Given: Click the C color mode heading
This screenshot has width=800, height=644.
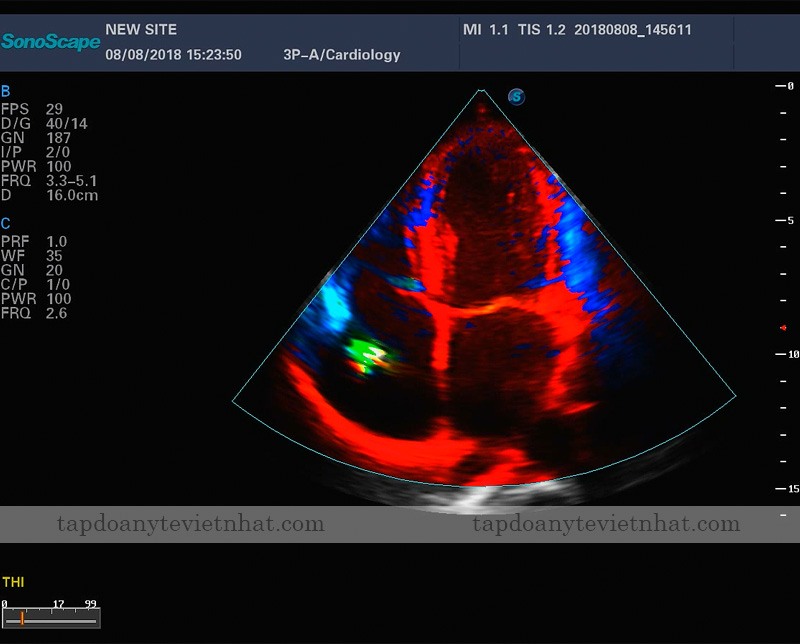Looking at the screenshot, I should coord(6,224).
